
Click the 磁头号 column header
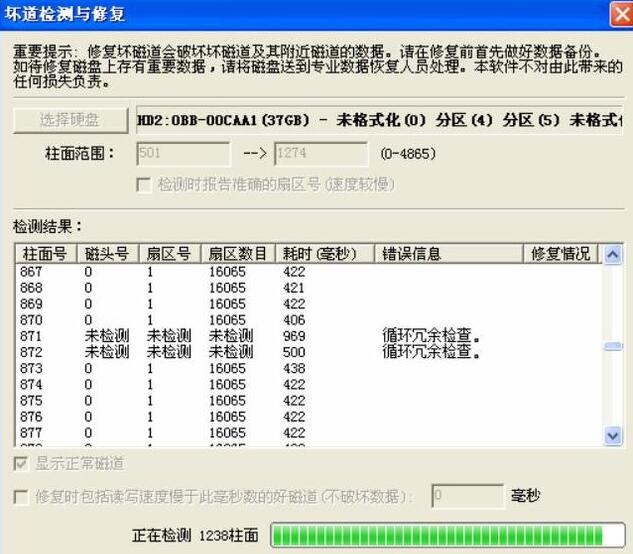pyautogui.click(x=108, y=254)
